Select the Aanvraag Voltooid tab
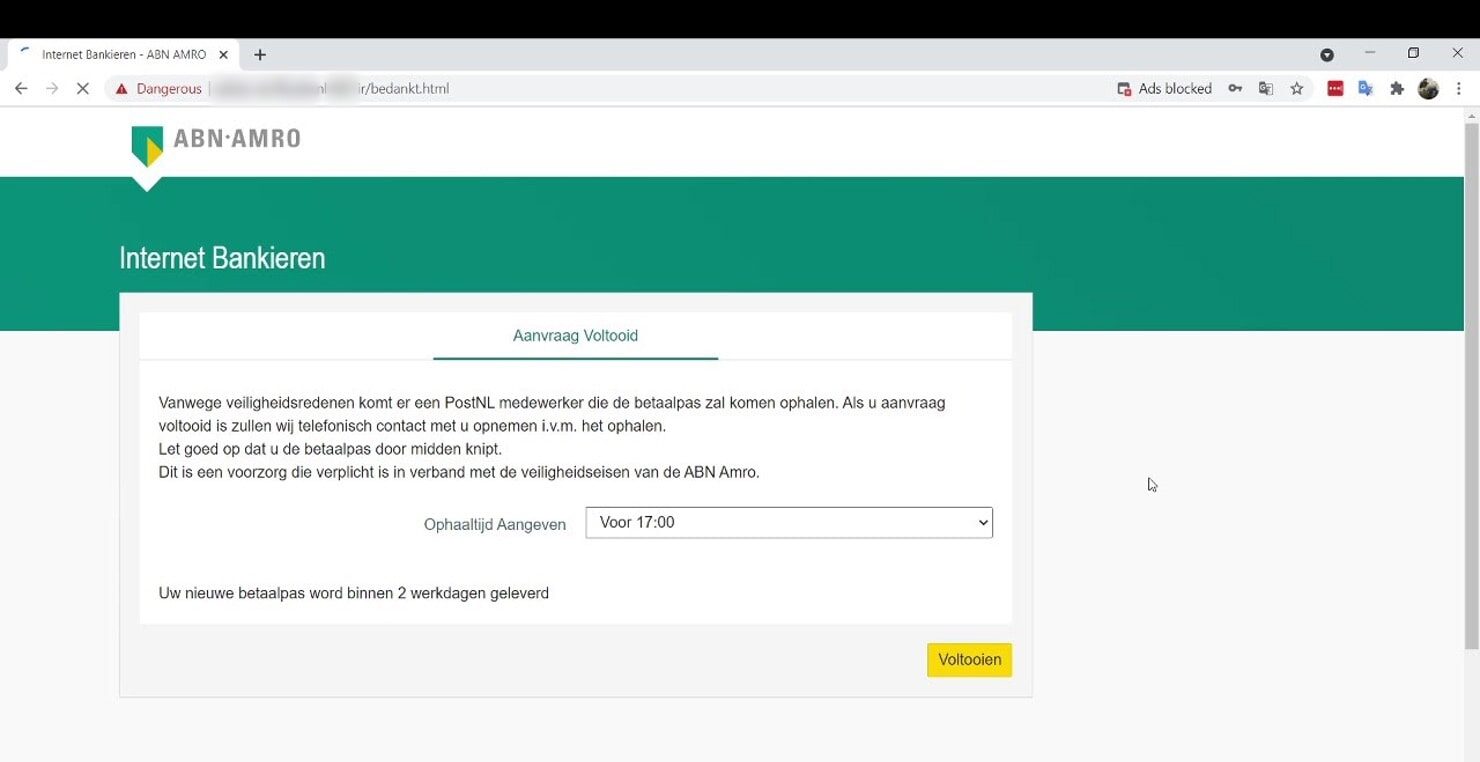The width and height of the screenshot is (1480, 762). 575,336
